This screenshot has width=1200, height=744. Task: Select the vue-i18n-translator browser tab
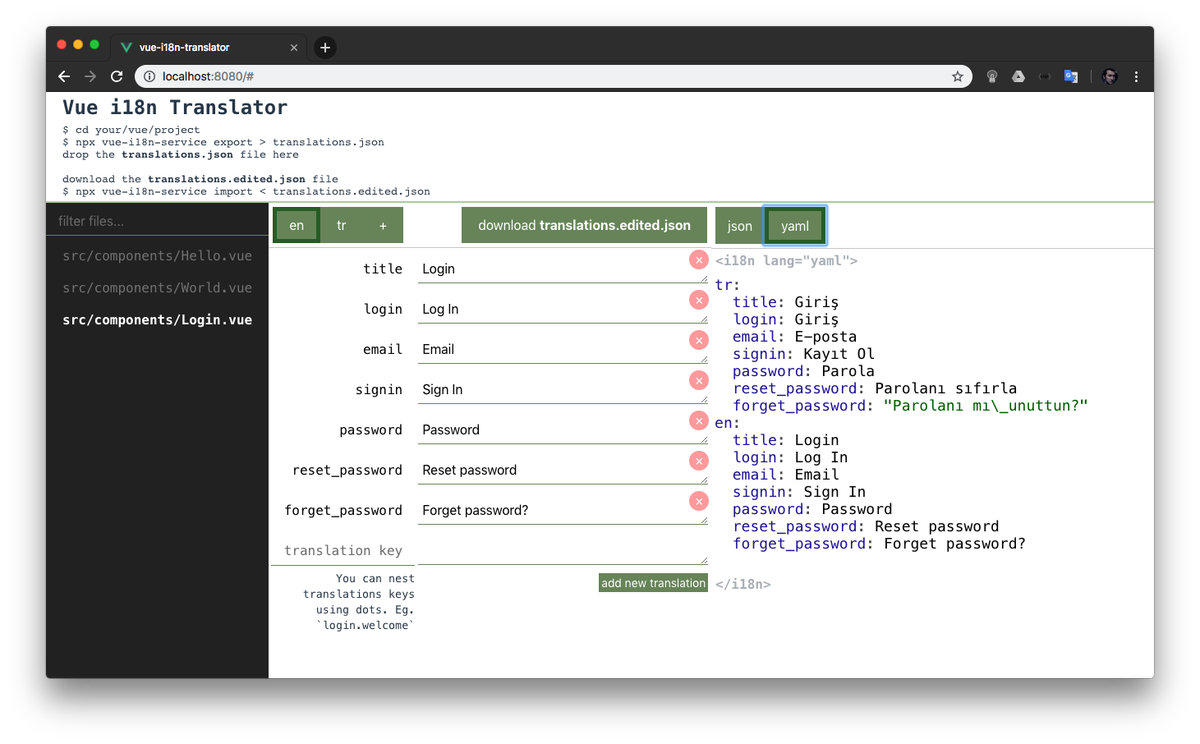[x=208, y=47]
